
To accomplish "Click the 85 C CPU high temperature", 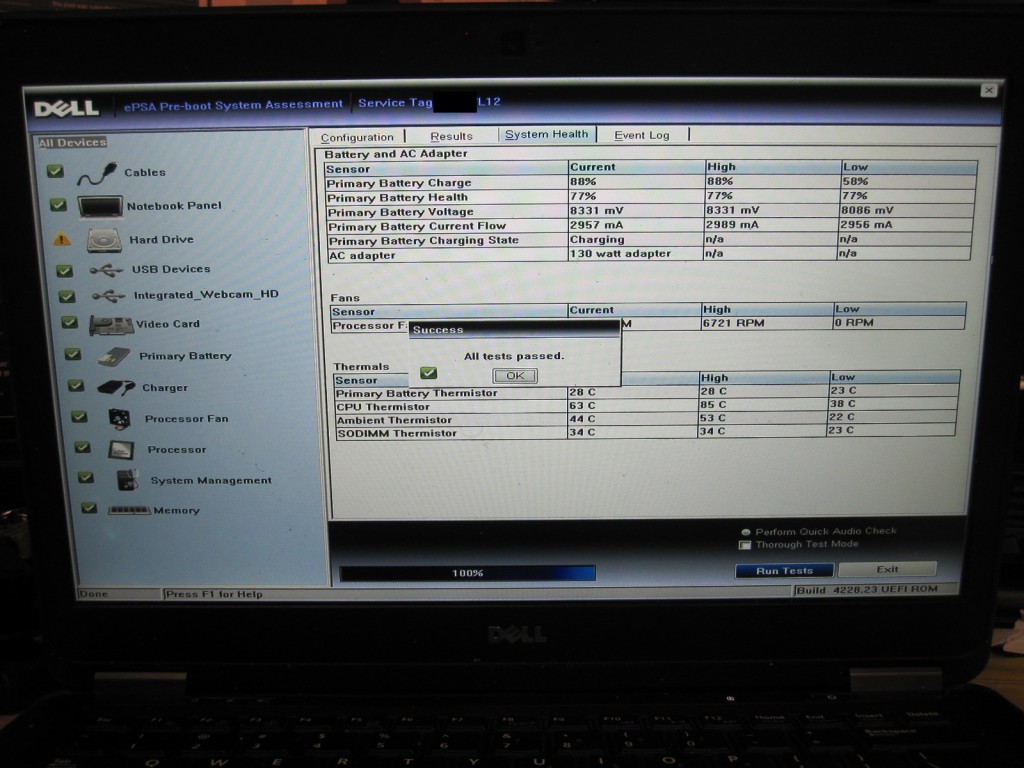I will 713,405.
